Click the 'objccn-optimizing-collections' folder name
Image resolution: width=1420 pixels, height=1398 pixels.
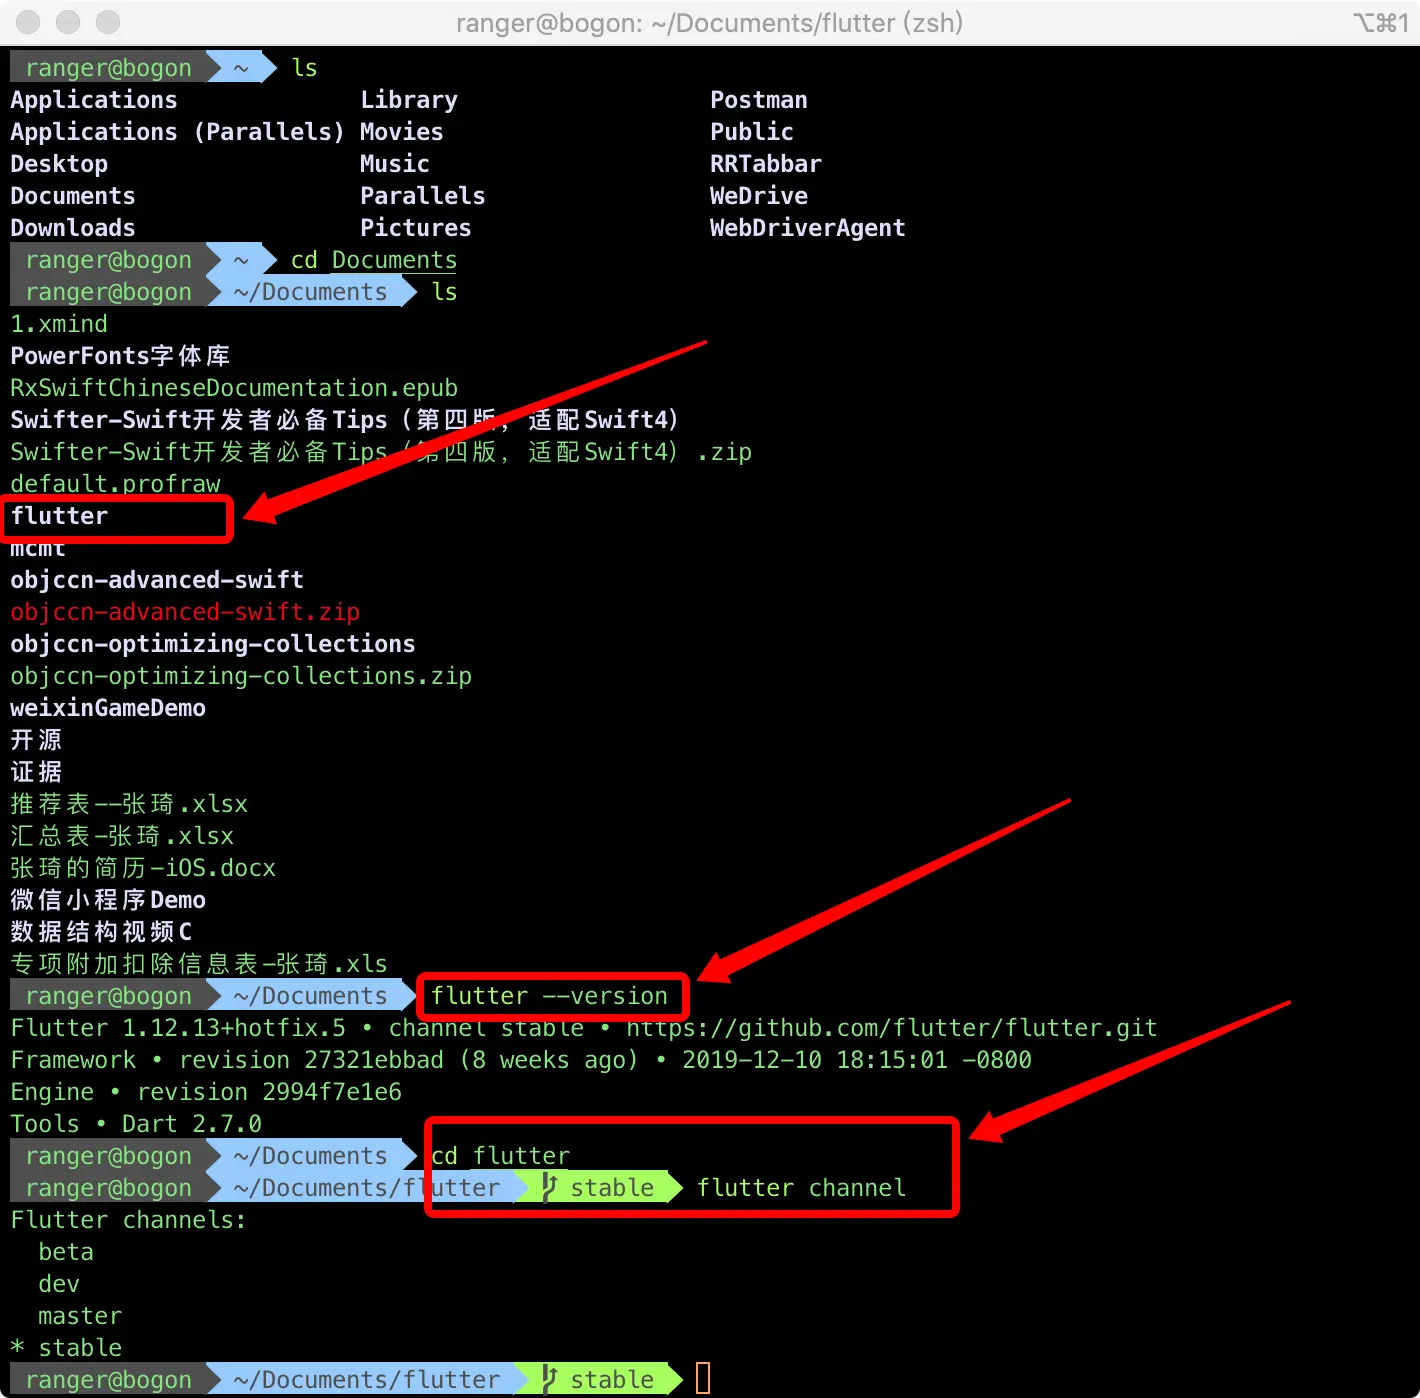point(213,644)
